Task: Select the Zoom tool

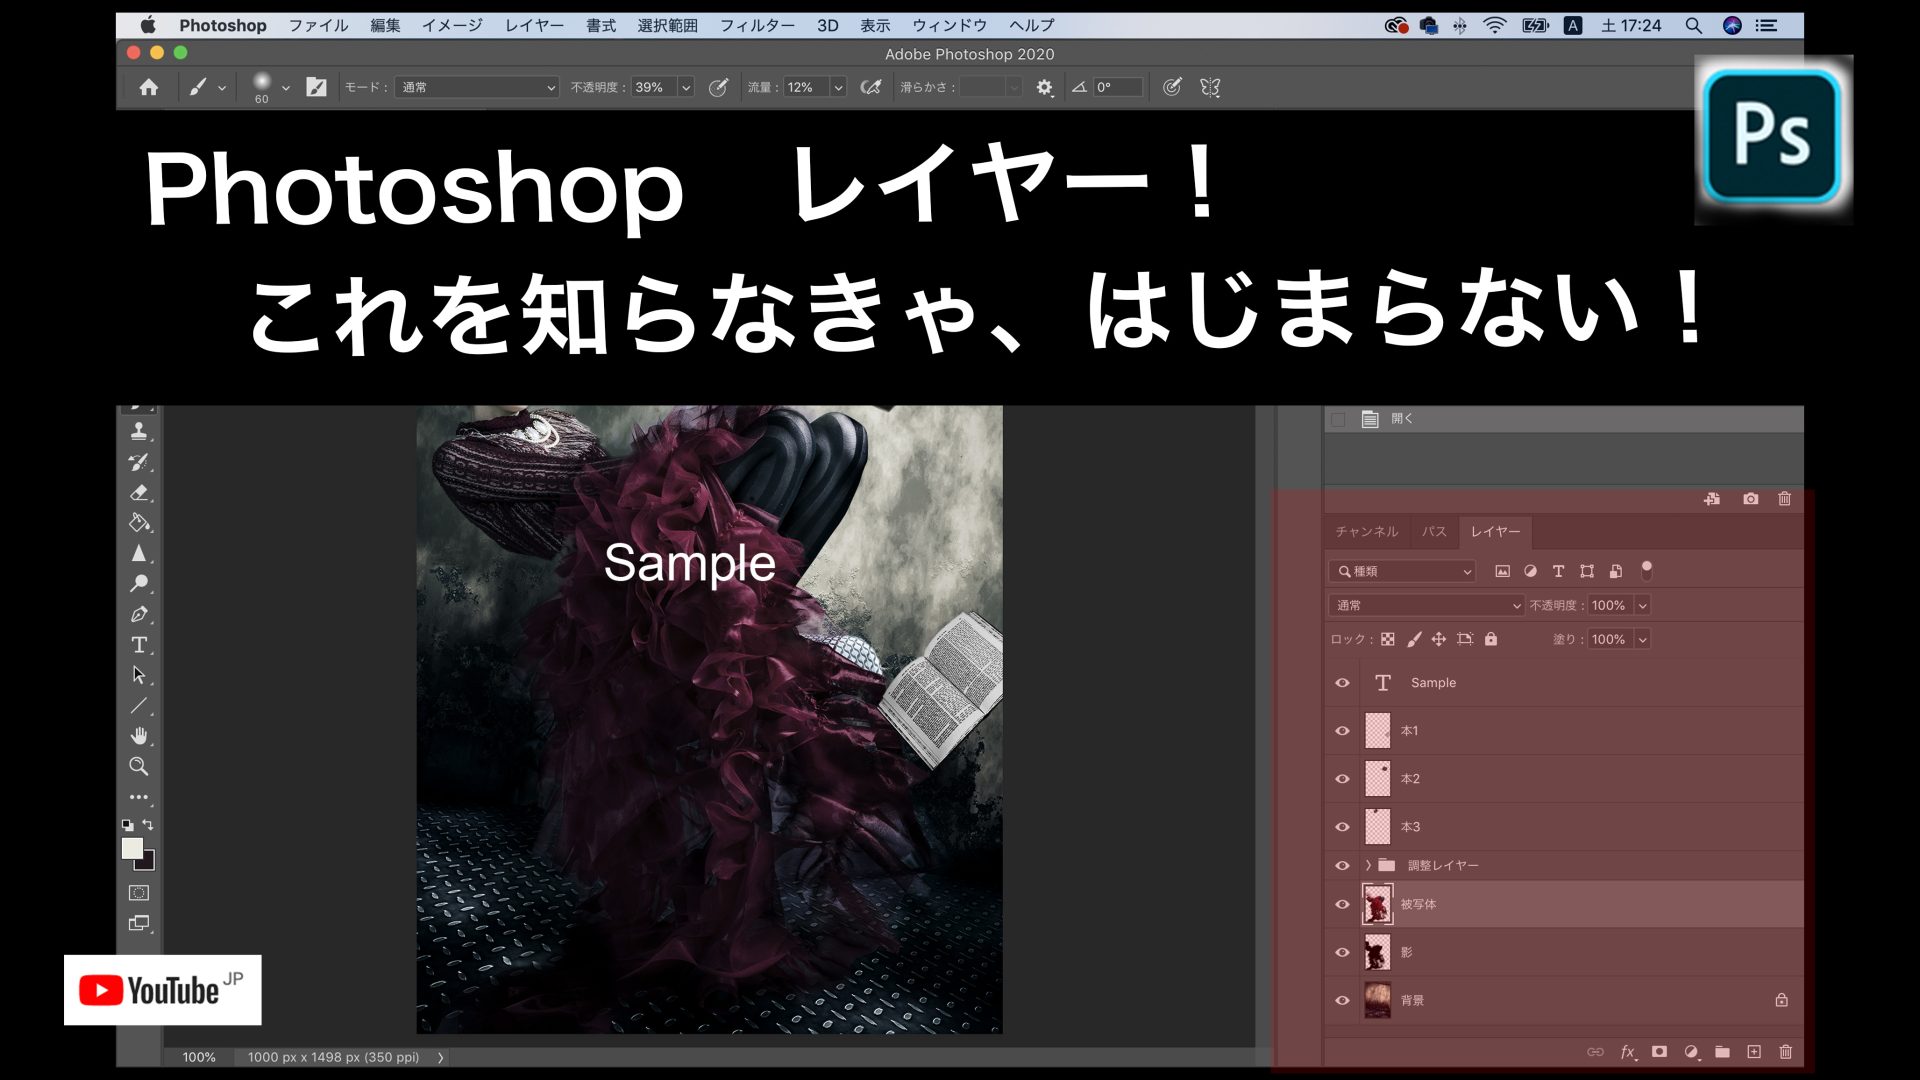Action: 139,766
